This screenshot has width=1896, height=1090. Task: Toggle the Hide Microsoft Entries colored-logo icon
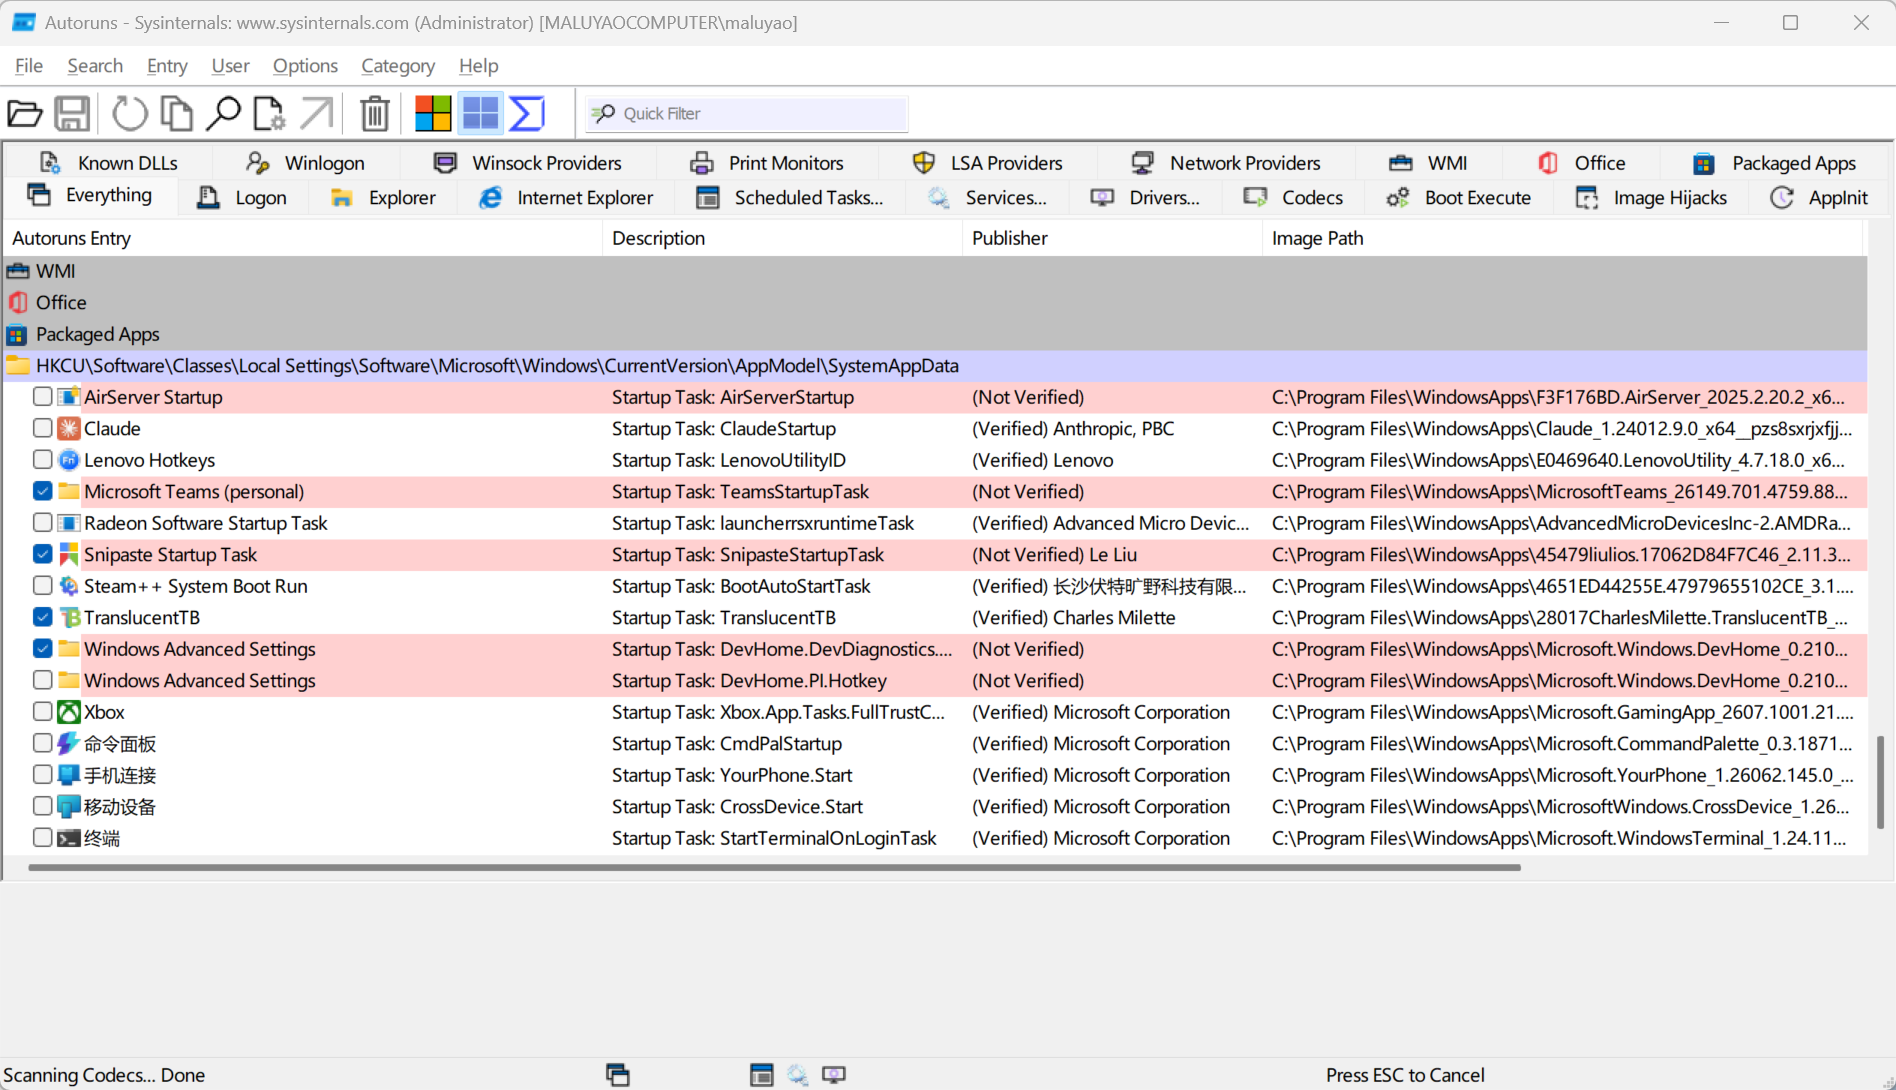pos(433,114)
